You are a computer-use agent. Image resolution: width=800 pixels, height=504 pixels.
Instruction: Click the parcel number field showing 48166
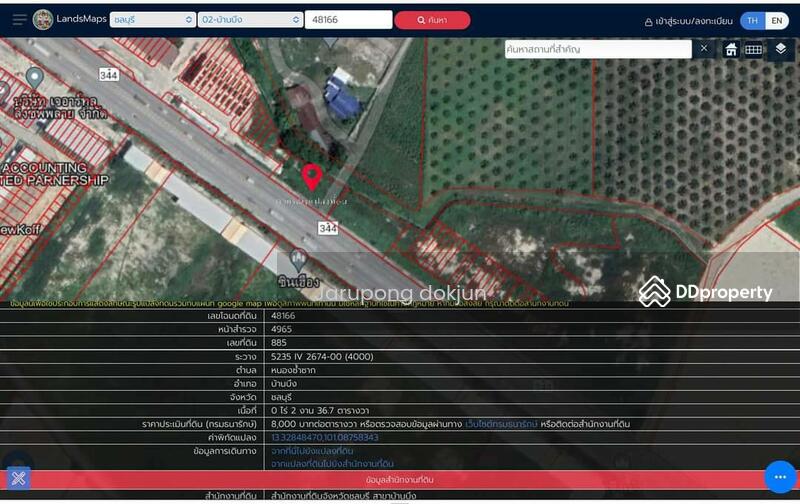pos(348,20)
